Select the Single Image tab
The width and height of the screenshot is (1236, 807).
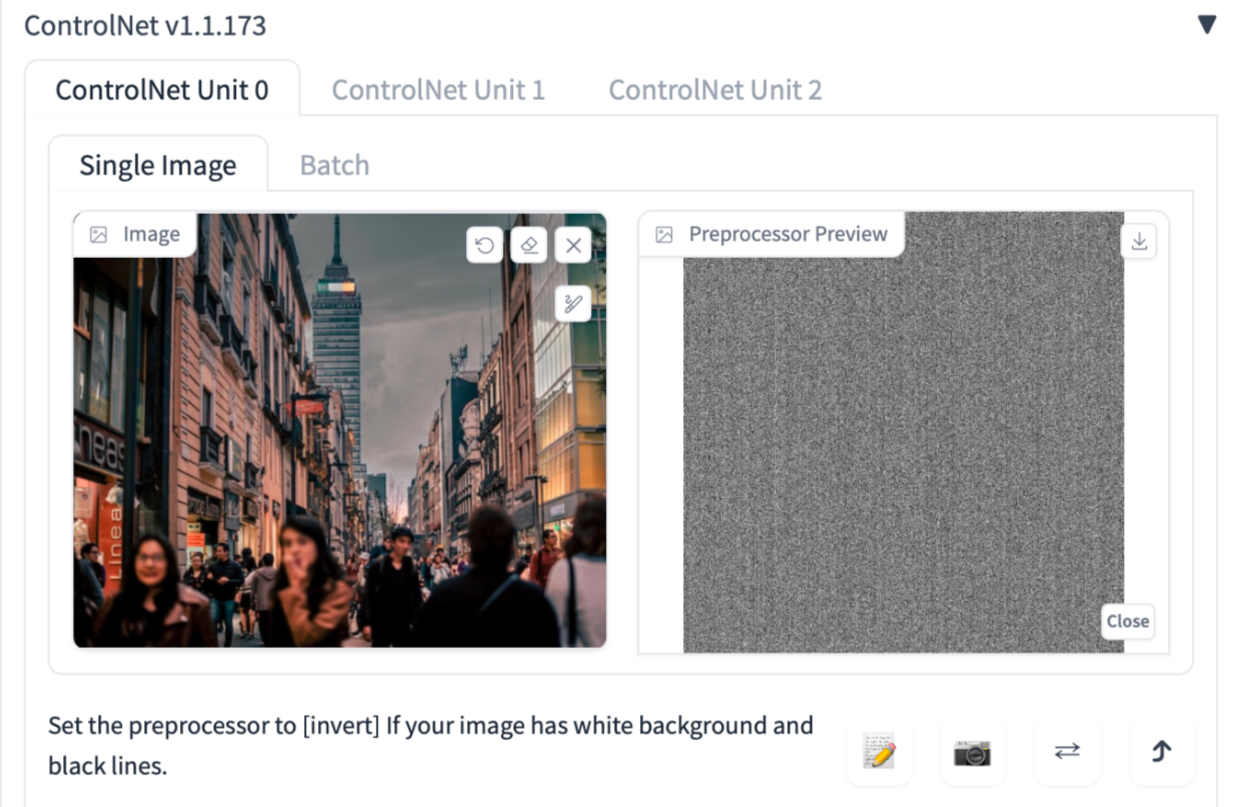(158, 165)
